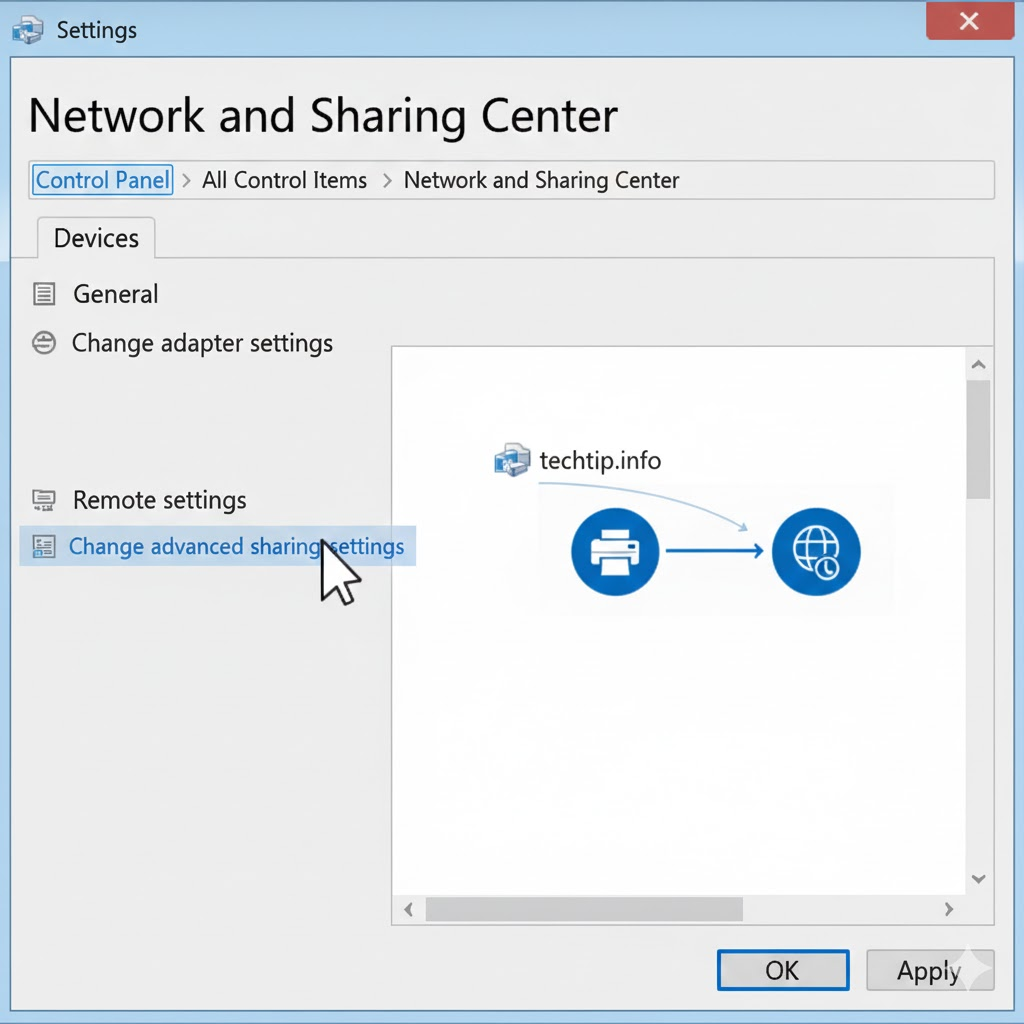
Task: Click the Change adapter settings icon
Action: [x=44, y=343]
